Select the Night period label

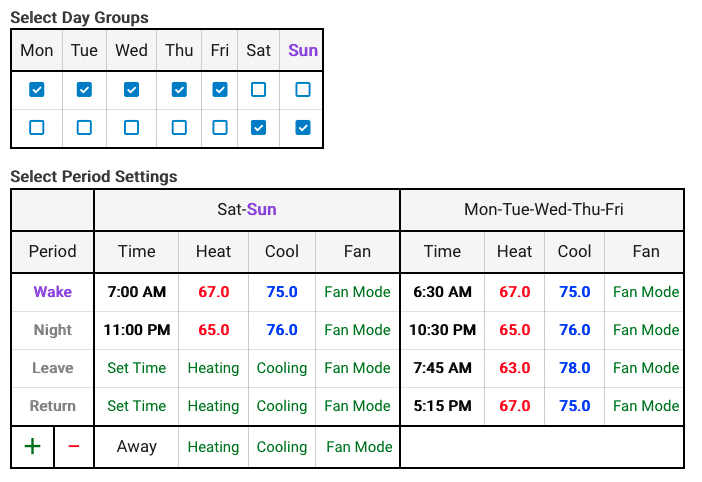[52, 330]
